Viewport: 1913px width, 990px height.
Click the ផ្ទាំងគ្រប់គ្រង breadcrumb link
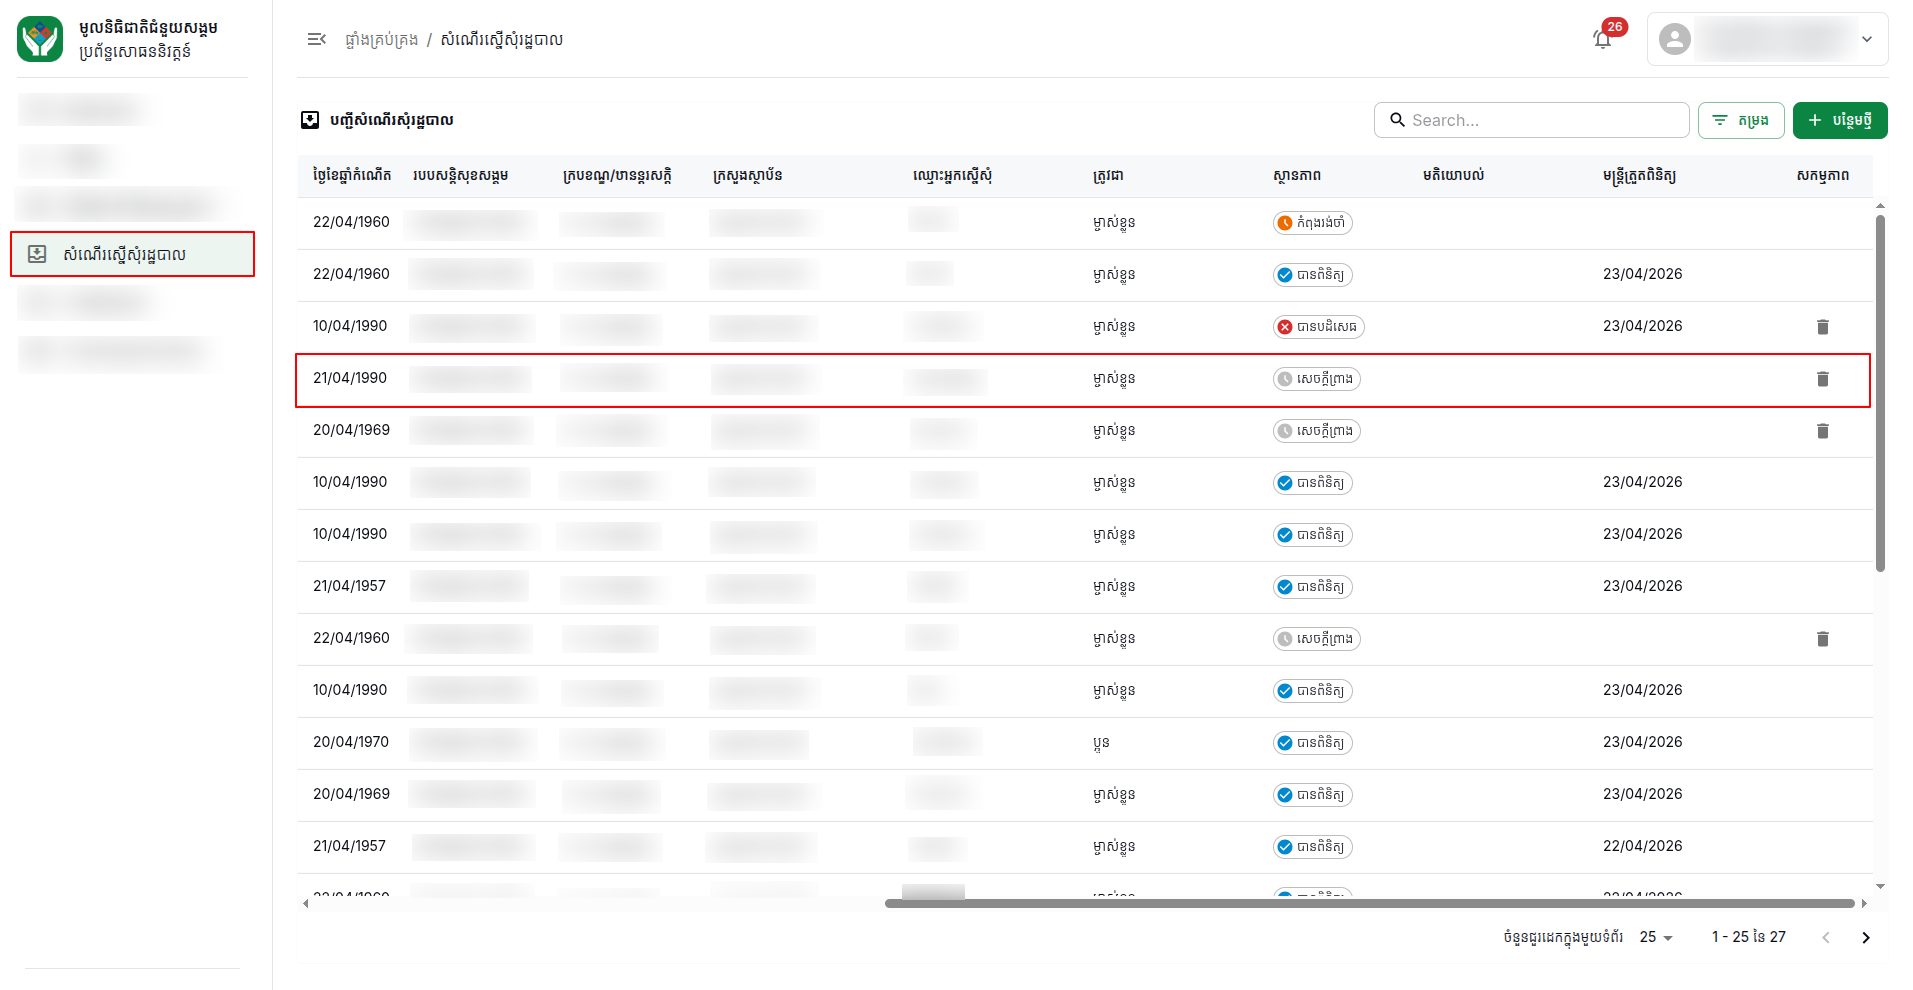pyautogui.click(x=381, y=39)
